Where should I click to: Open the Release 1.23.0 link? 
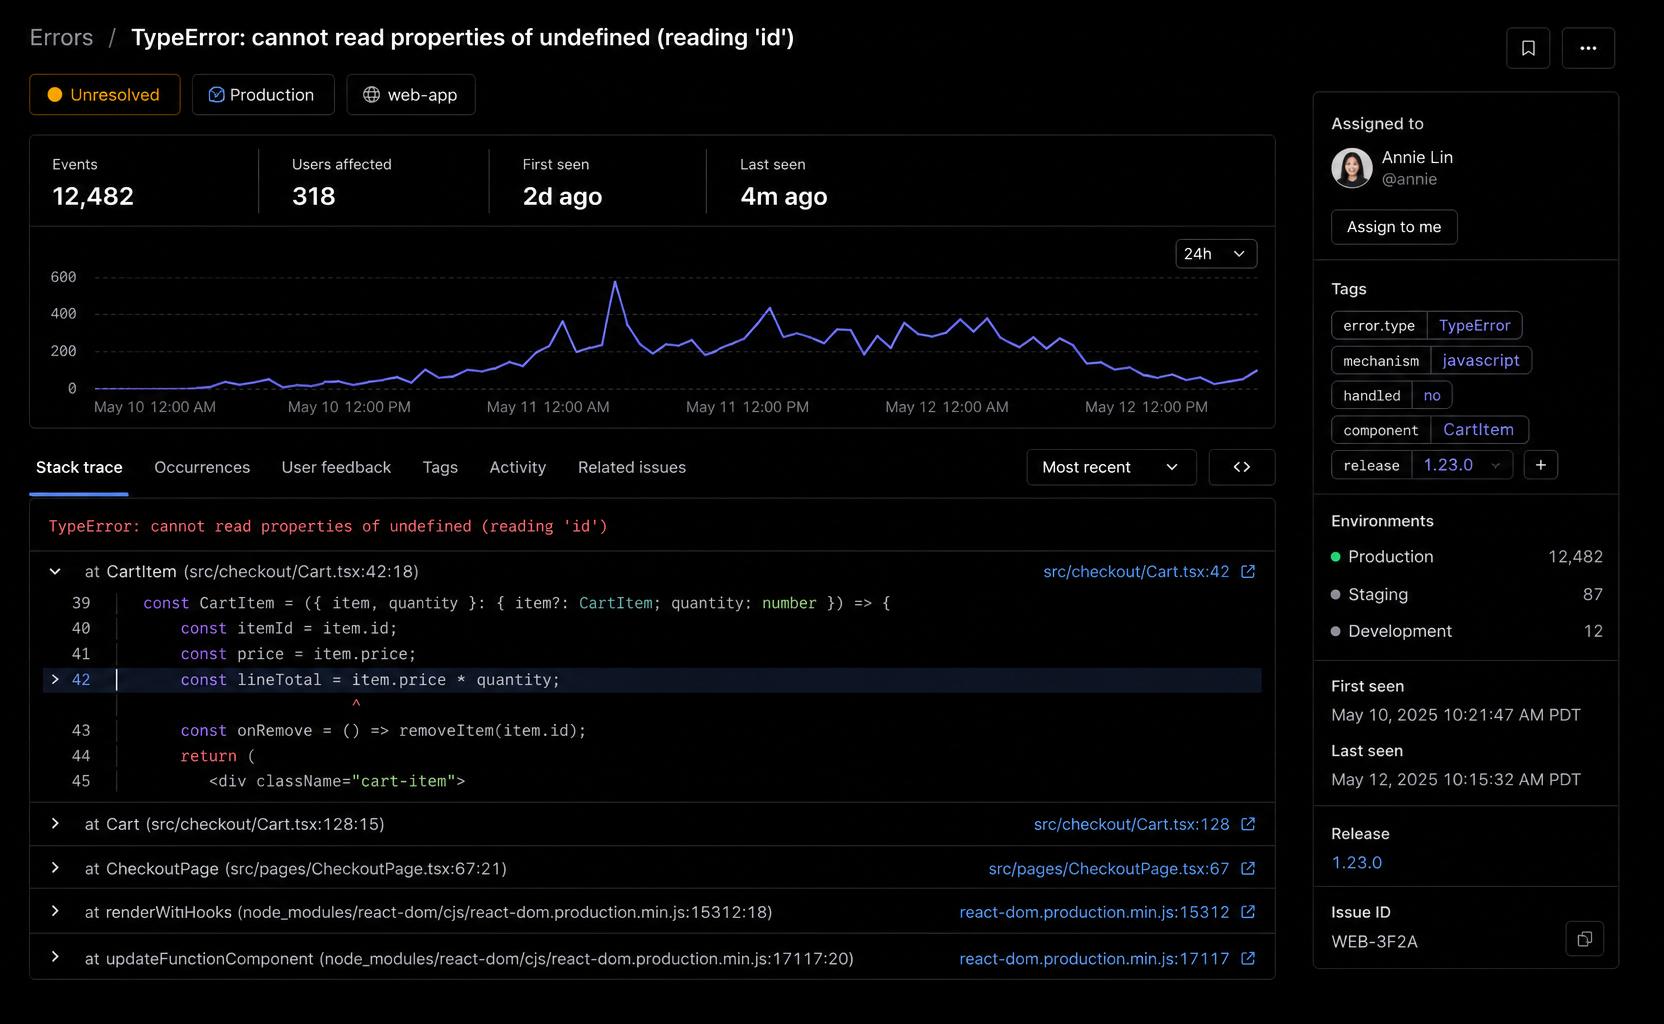click(x=1357, y=862)
